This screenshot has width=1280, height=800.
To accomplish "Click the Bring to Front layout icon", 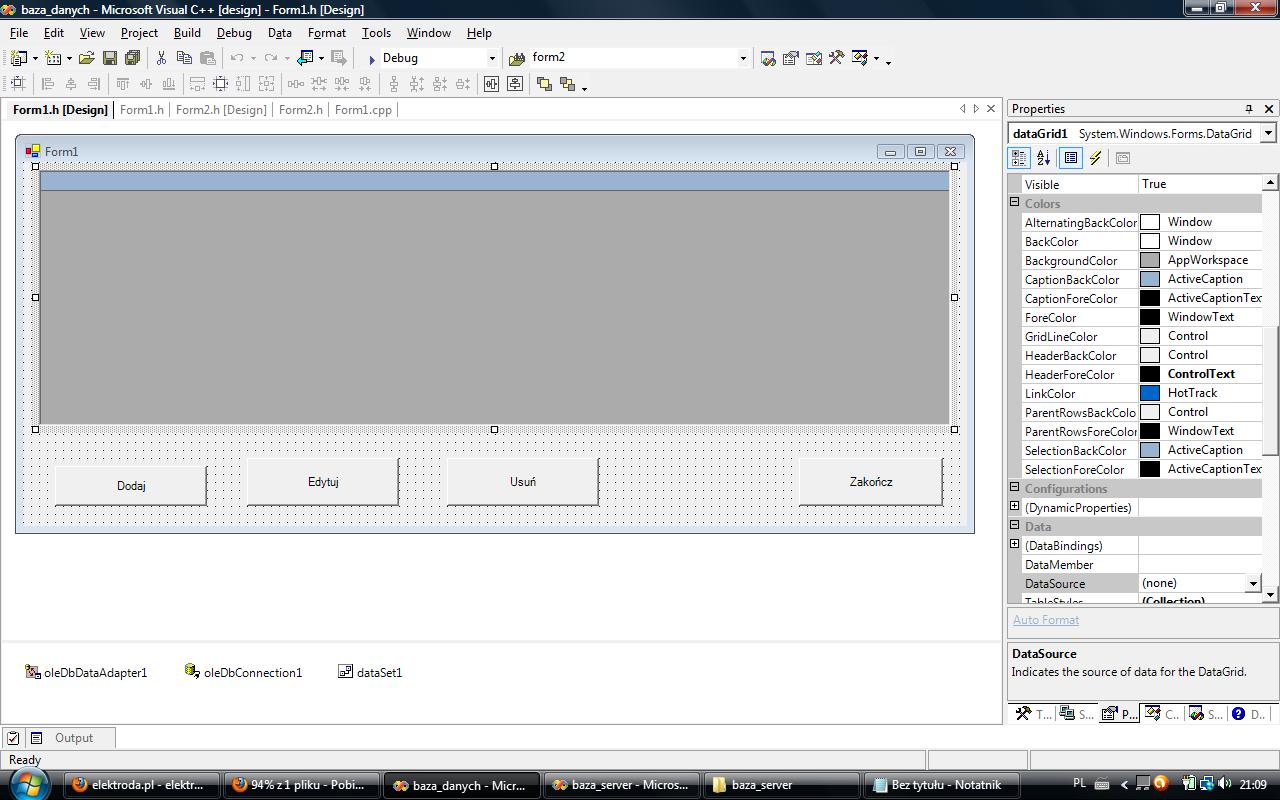I will [x=544, y=84].
